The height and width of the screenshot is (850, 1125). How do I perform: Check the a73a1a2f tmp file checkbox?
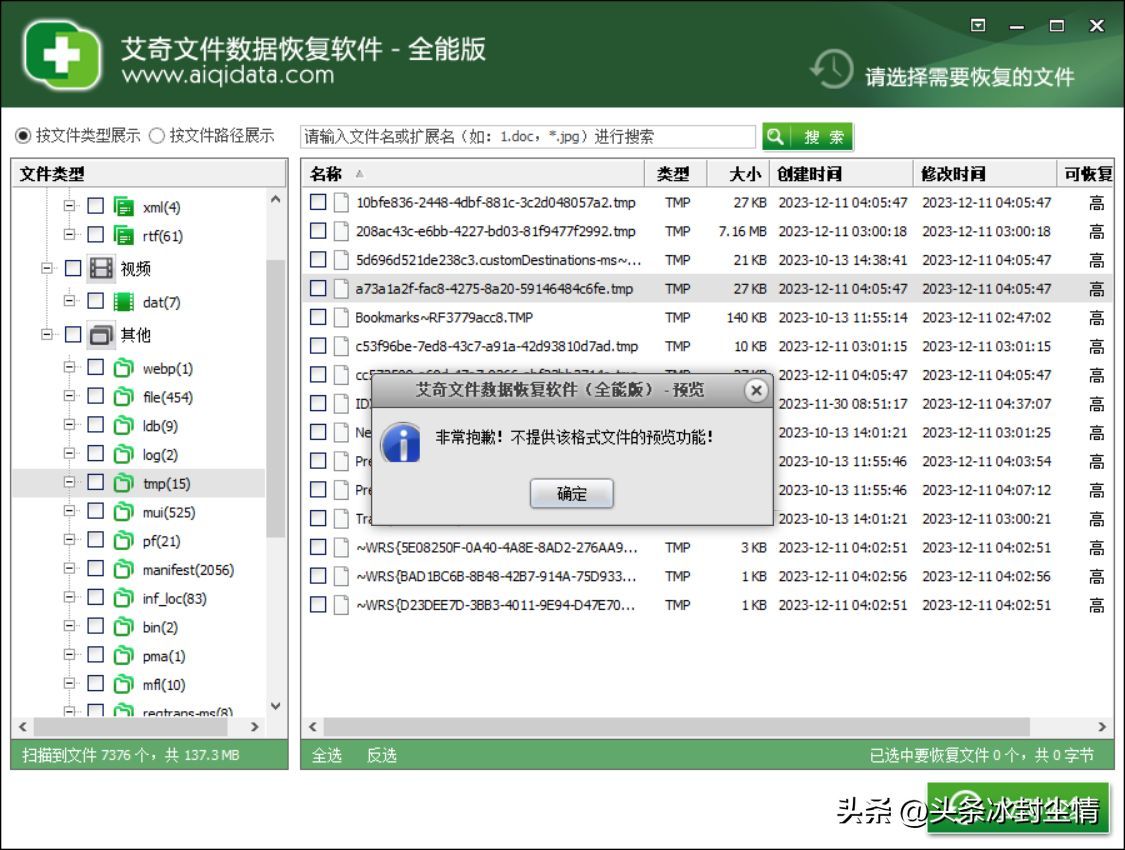[x=318, y=288]
